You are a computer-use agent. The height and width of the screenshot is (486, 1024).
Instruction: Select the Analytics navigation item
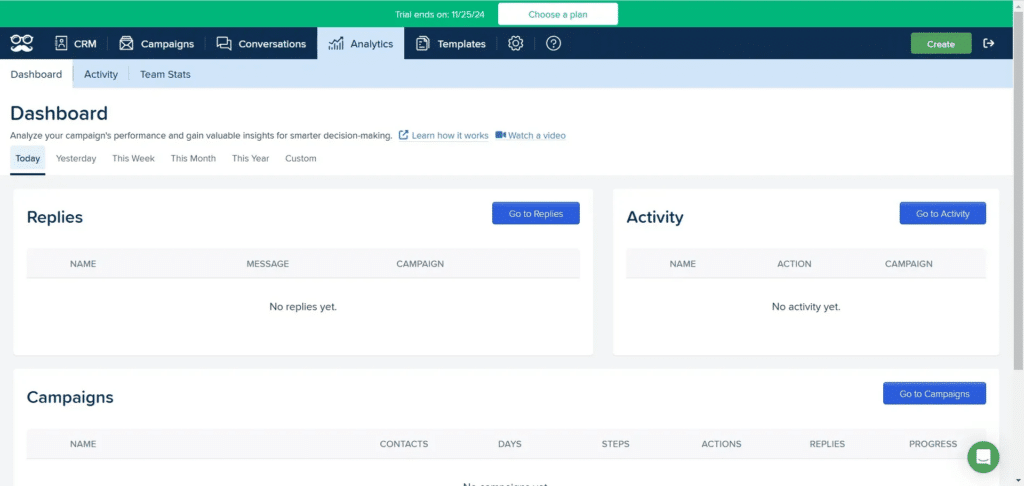tap(361, 44)
